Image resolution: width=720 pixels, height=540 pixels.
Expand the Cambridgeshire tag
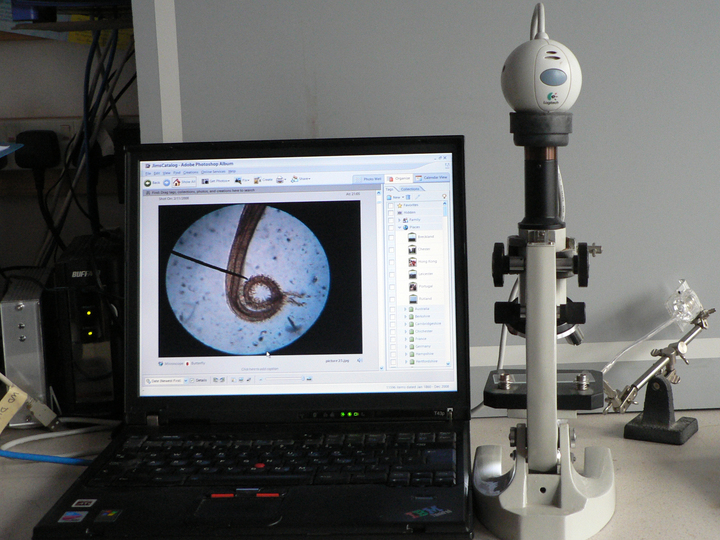tap(405, 325)
